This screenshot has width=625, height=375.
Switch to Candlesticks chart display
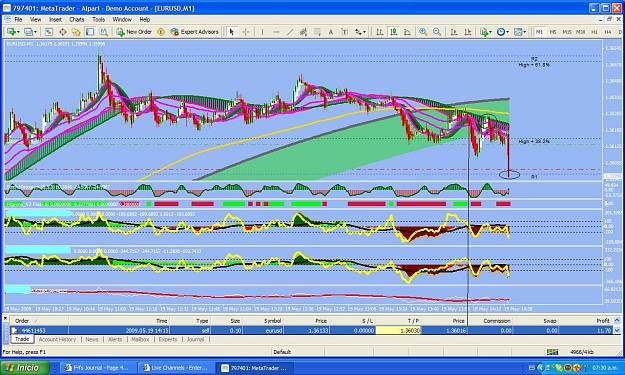tap(393, 32)
